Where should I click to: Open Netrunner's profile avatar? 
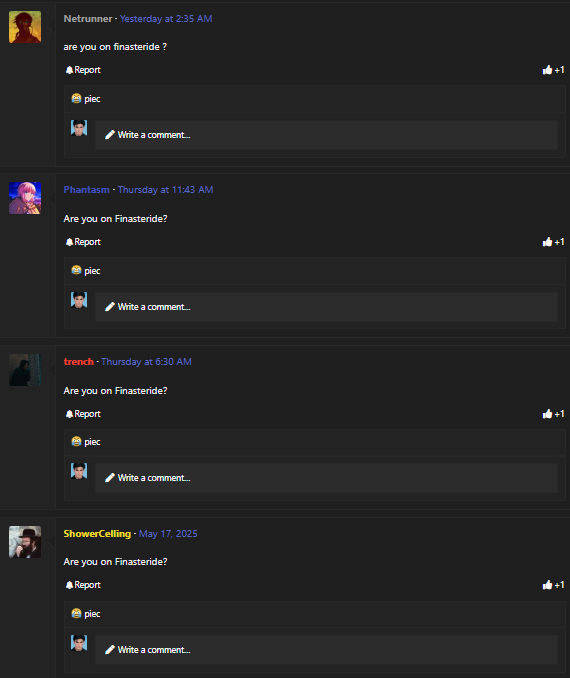tap(25, 27)
